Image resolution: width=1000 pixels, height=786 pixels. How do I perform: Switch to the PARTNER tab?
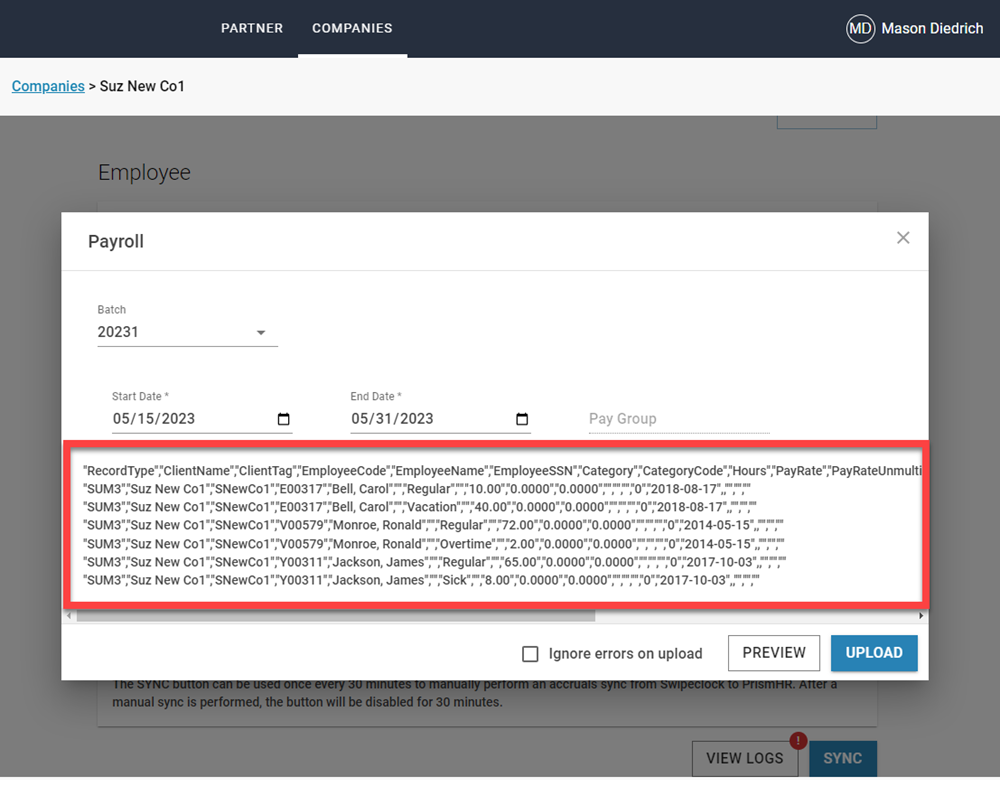(x=252, y=28)
